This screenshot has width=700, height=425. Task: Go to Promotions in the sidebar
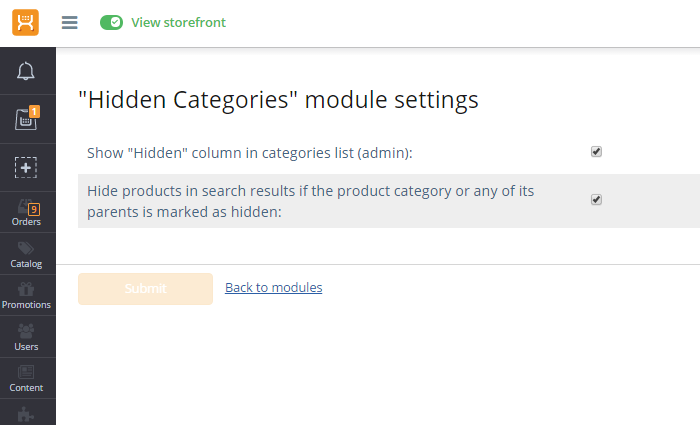[28, 295]
